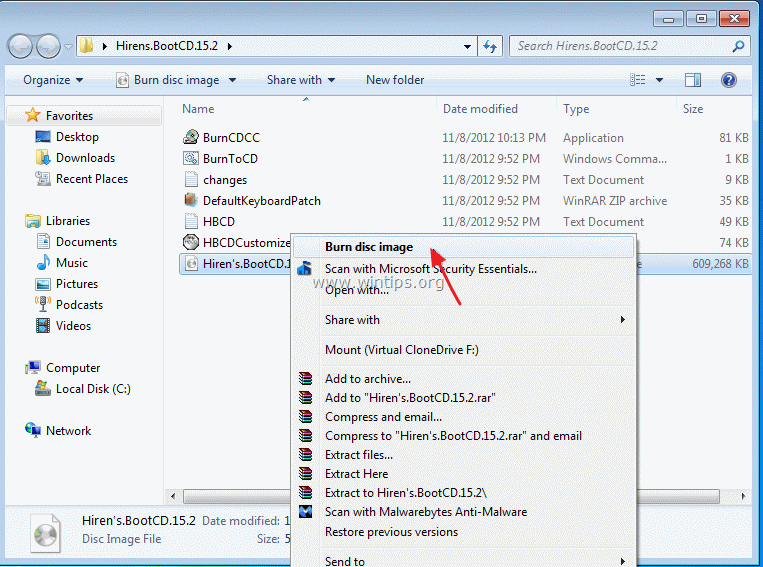This screenshot has width=763, height=567.
Task: Click Burn disc image toolbar button
Action: point(168,80)
